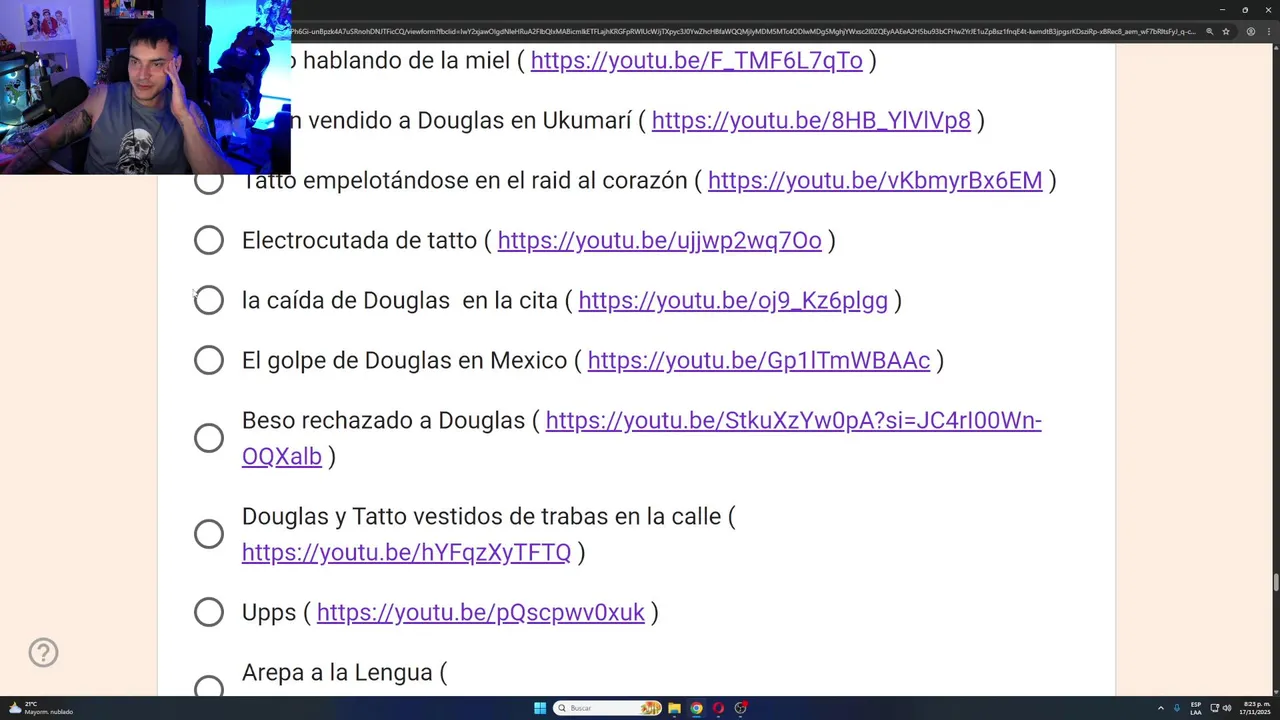The width and height of the screenshot is (1280, 720).
Task: Select the 'Tatto empelotándose en el raid' option
Action: [209, 180]
